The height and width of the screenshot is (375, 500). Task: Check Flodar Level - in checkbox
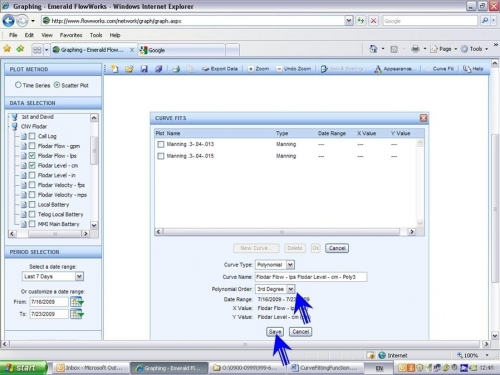pos(32,175)
